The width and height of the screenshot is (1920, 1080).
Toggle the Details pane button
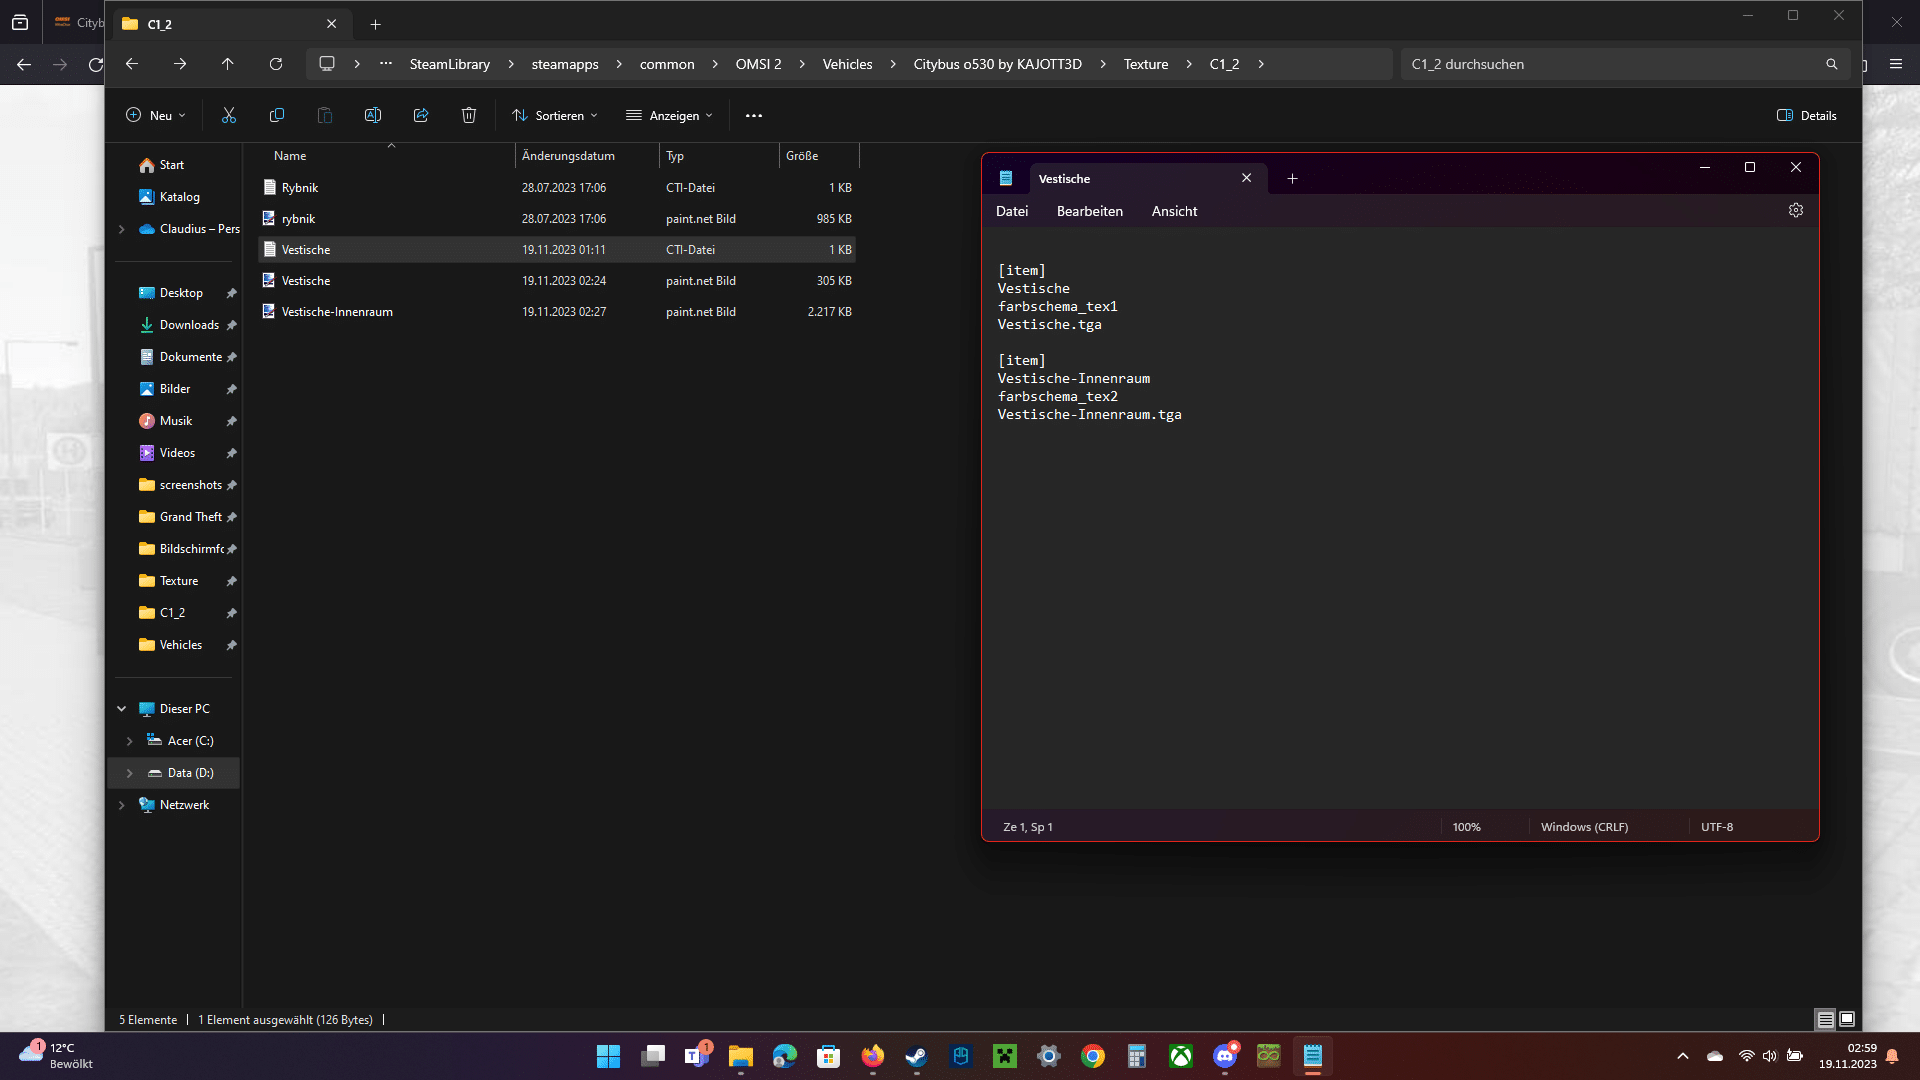click(1807, 116)
